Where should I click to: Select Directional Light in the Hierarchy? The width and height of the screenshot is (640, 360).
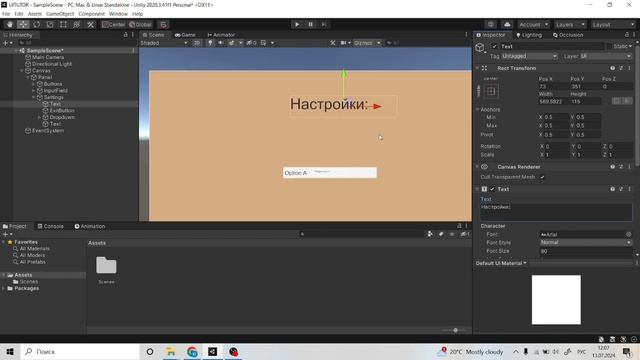[52, 64]
